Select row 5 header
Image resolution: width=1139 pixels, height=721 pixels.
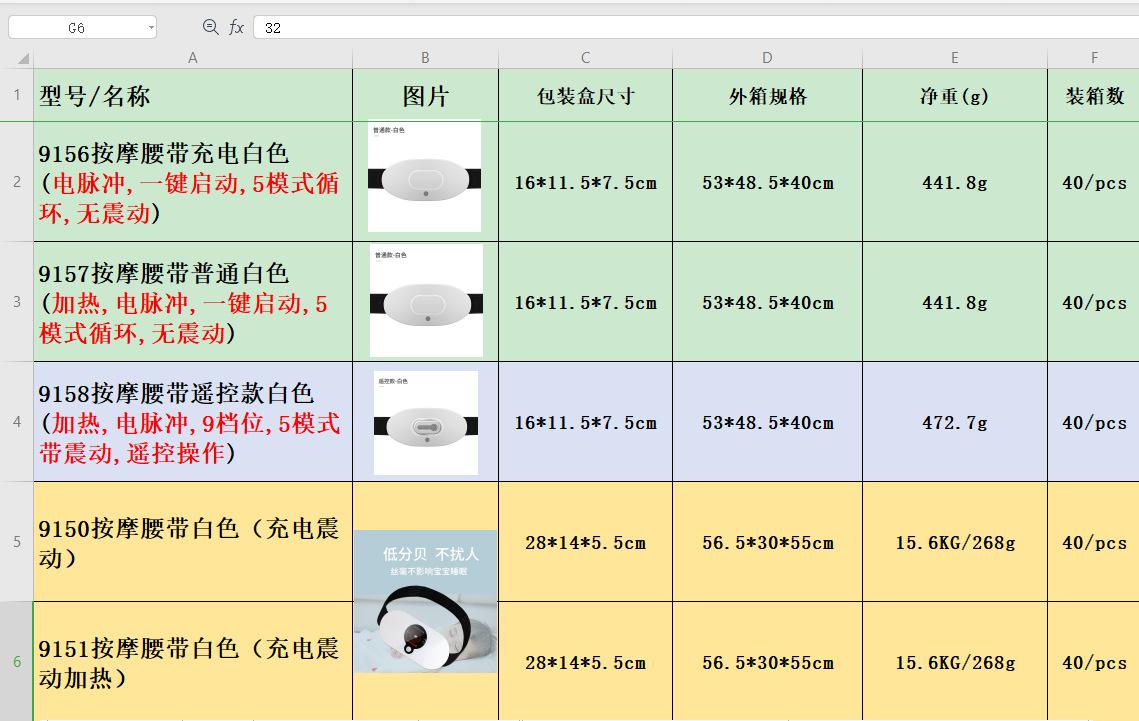click(x=17, y=541)
